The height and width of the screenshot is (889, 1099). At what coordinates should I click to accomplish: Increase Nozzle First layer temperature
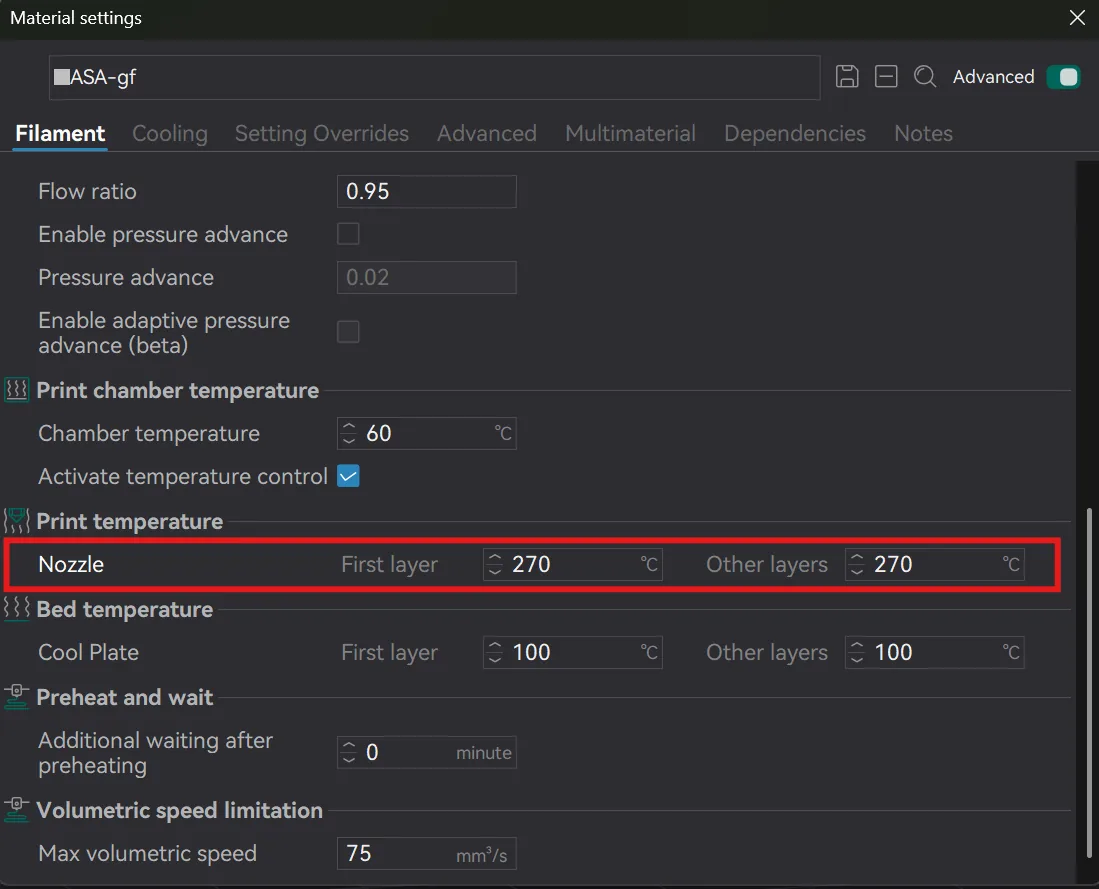[495, 557]
